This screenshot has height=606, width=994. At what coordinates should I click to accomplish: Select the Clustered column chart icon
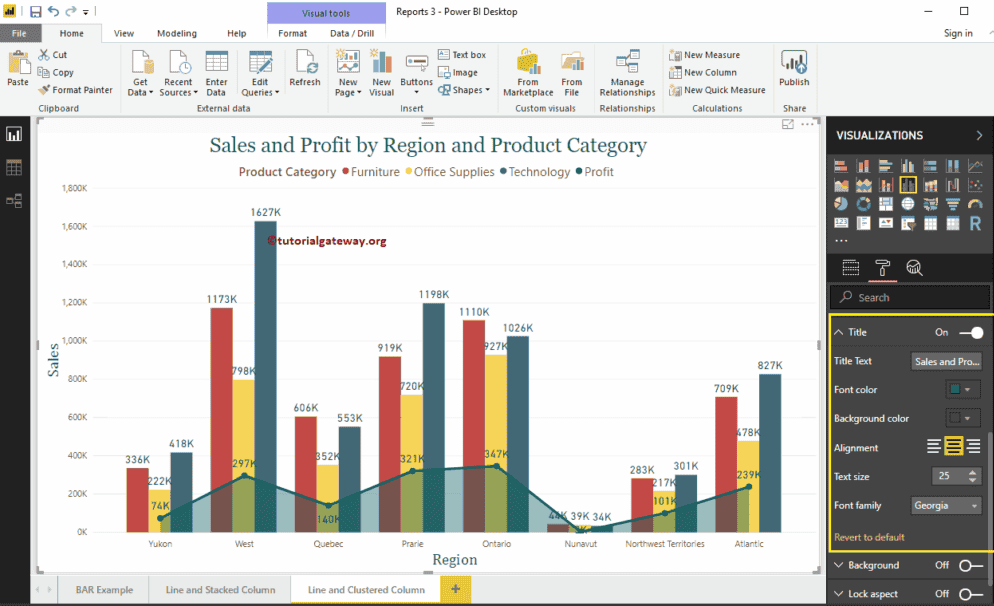pyautogui.click(x=908, y=166)
